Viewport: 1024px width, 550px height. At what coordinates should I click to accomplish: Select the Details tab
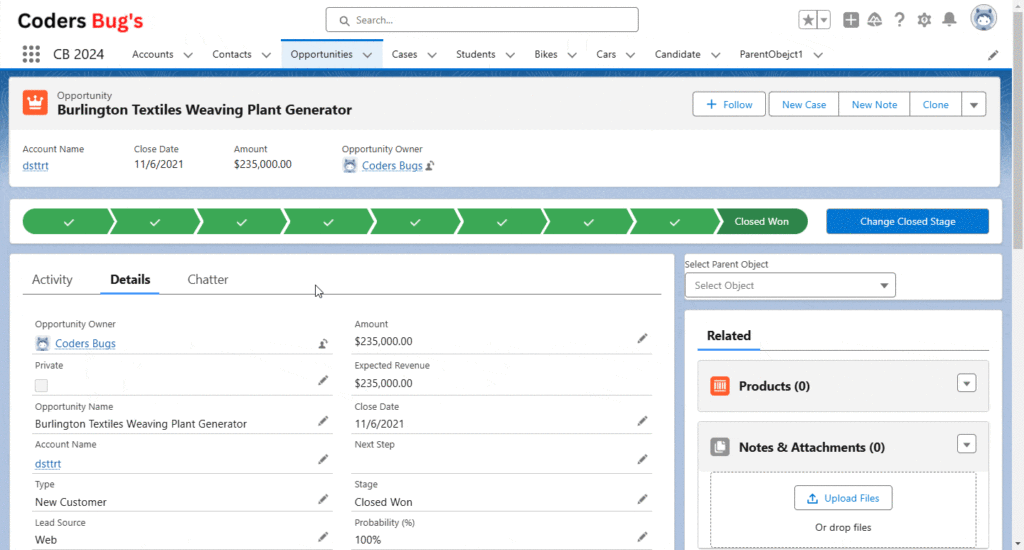pos(130,280)
